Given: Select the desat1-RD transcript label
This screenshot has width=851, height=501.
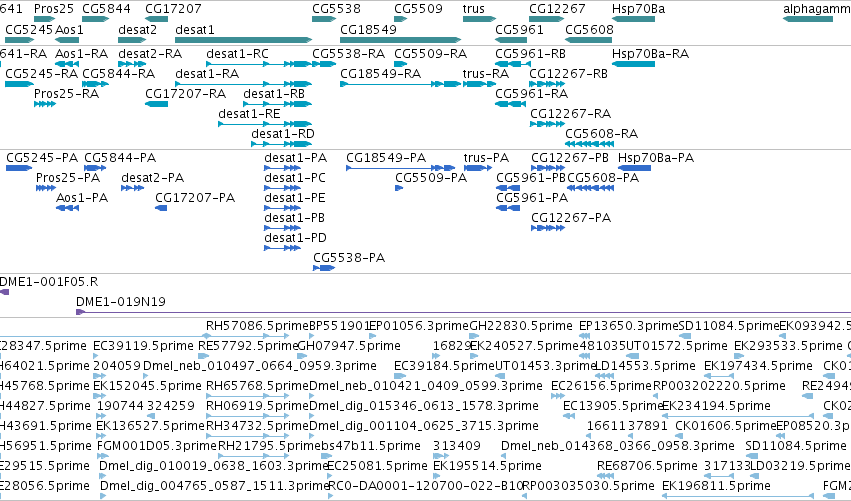Looking at the screenshot, I should point(283,134).
